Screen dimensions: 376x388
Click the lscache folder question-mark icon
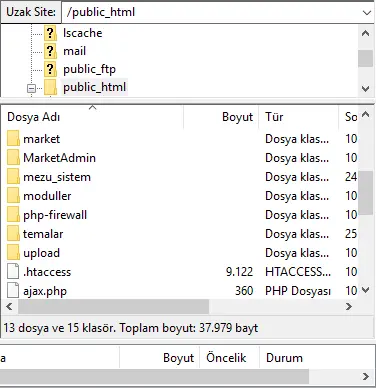50,33
